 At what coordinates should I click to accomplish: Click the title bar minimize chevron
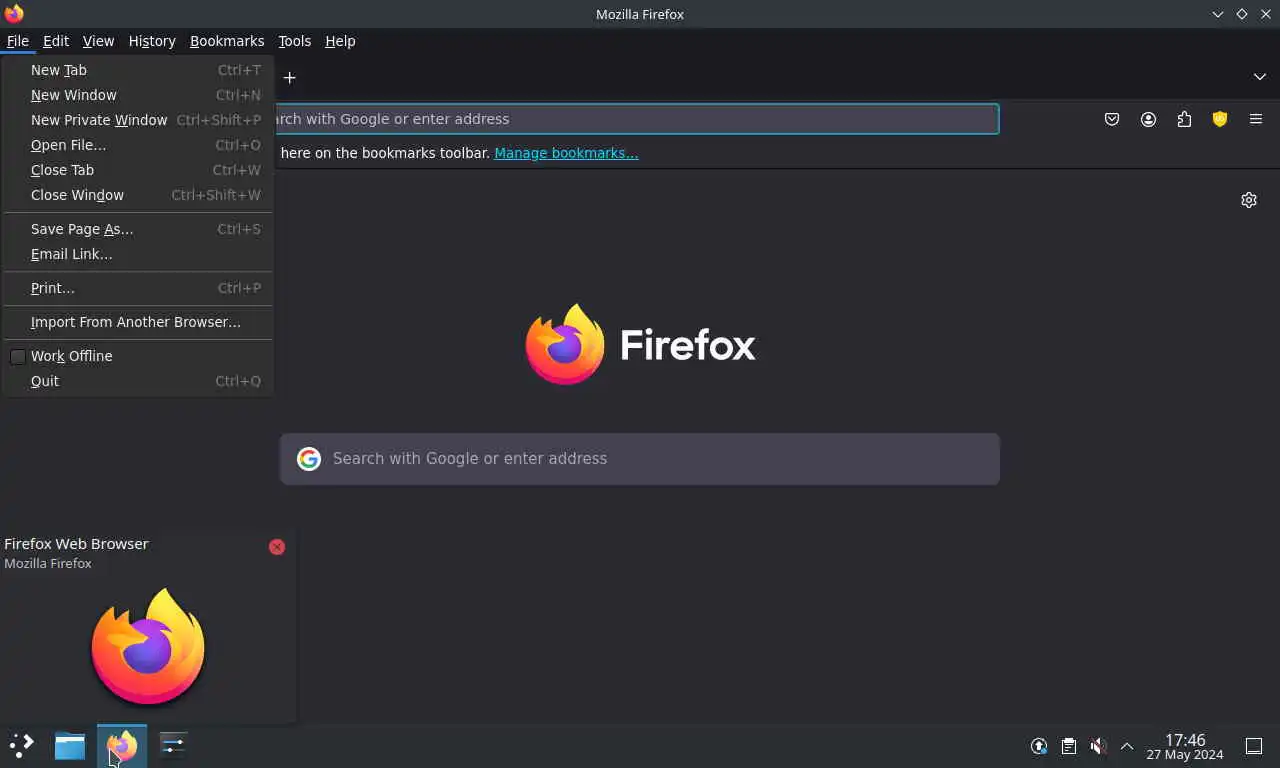tap(1218, 14)
